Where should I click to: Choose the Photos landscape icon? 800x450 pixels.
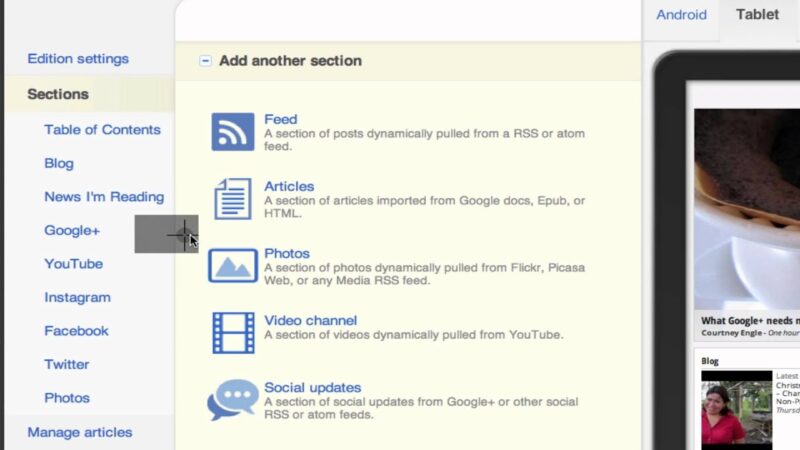[233, 265]
